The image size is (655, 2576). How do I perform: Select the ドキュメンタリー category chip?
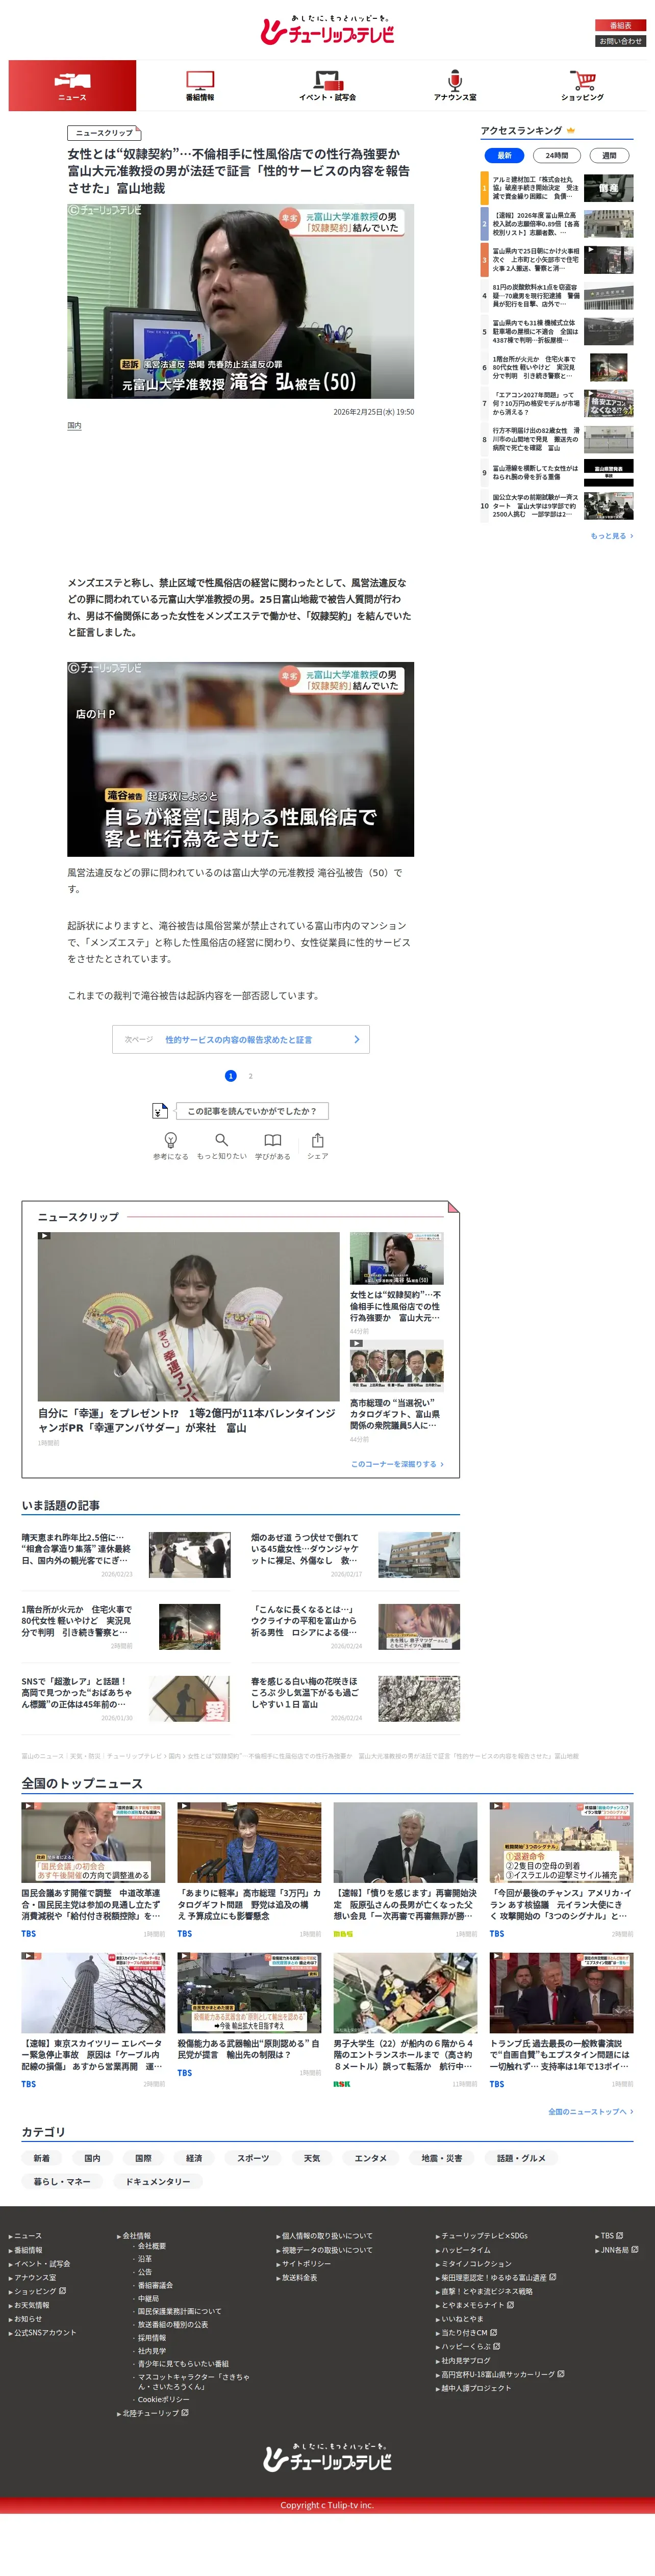[x=157, y=2181]
